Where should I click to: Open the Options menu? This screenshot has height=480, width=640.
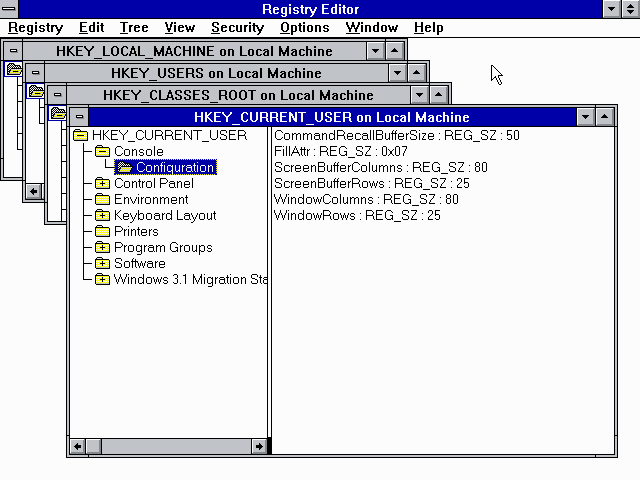coord(304,27)
